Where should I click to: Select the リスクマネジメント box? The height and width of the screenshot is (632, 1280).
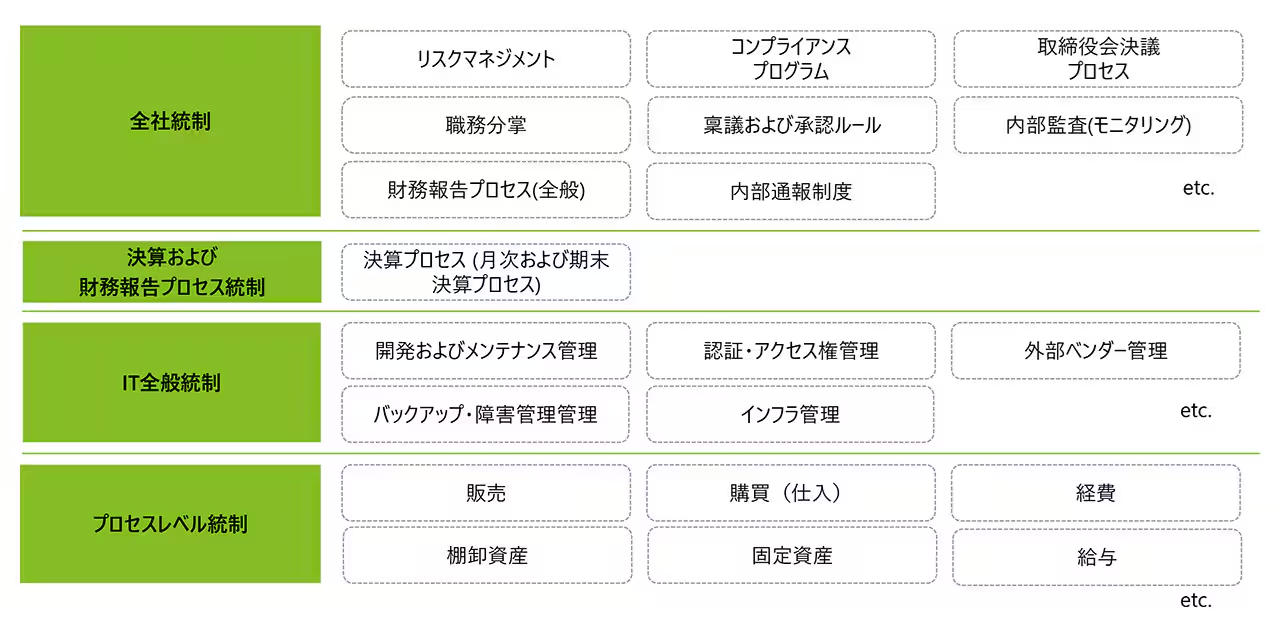(486, 59)
